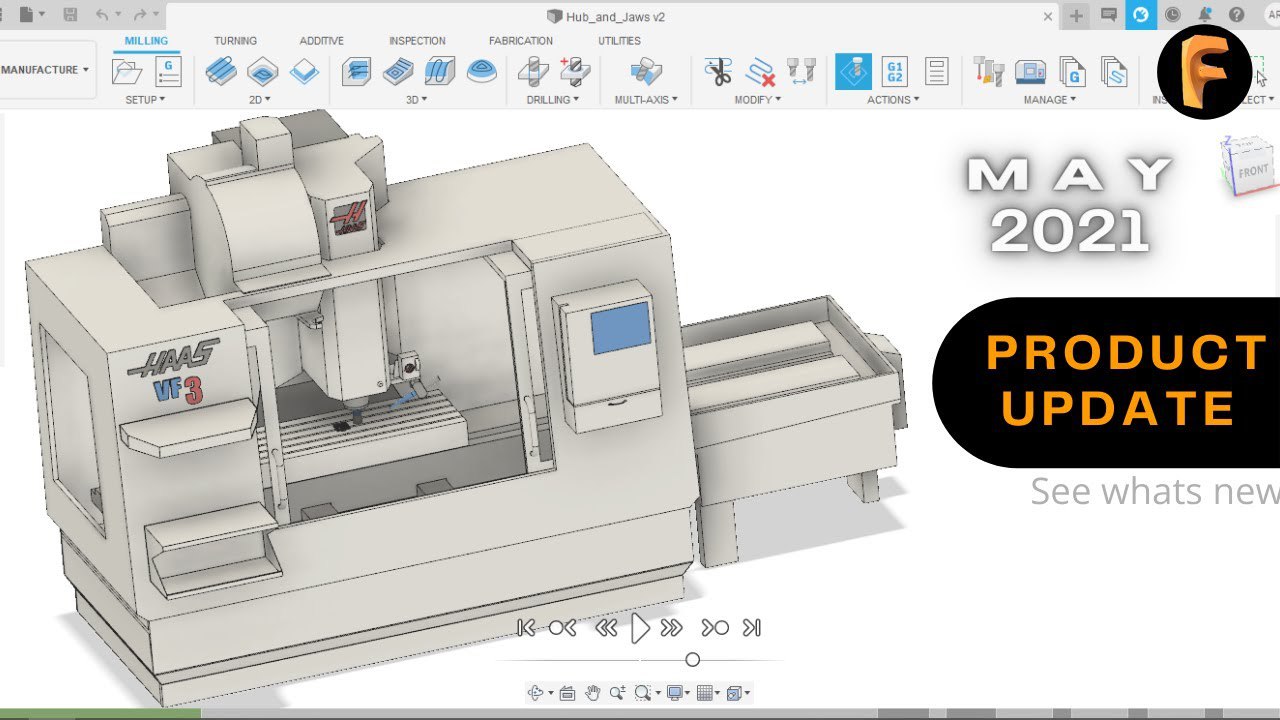Screen dimensions: 1280x720
Task: Click the New Setup folder icon
Action: [x=127, y=72]
